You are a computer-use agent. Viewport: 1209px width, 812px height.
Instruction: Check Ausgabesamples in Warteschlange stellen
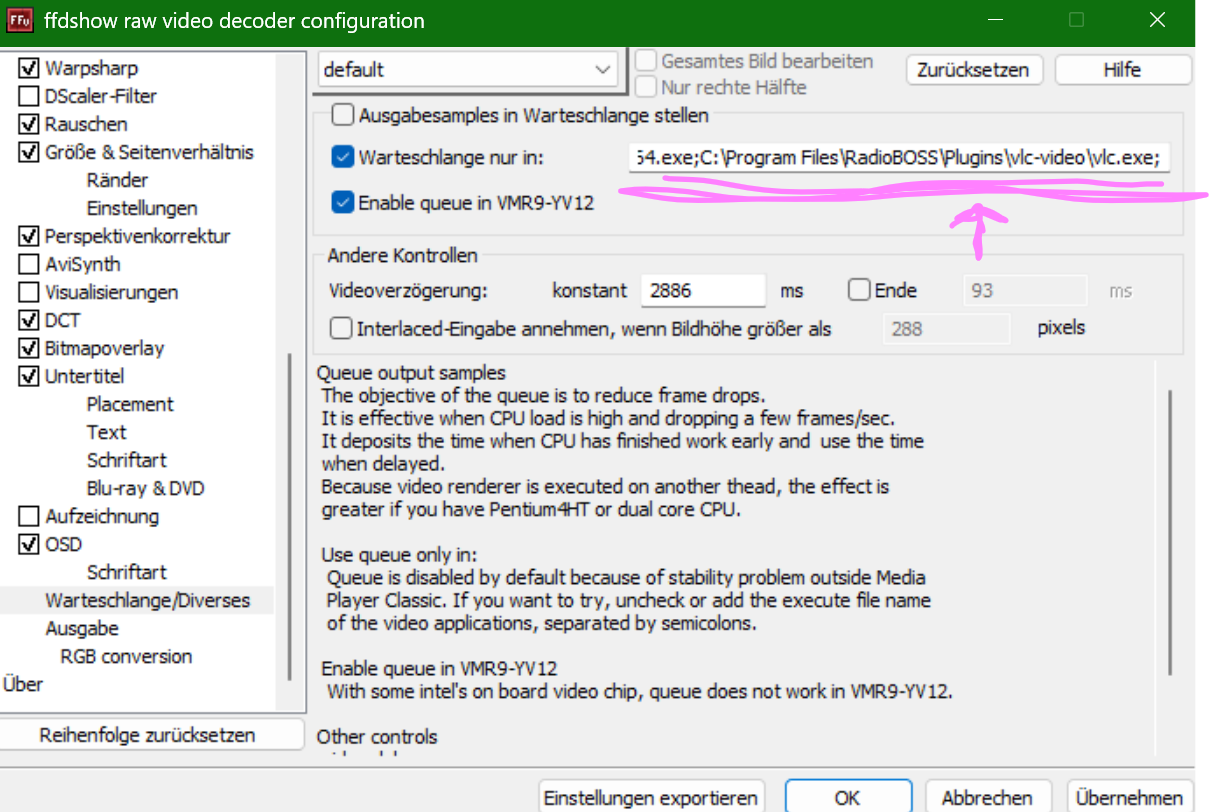point(343,115)
